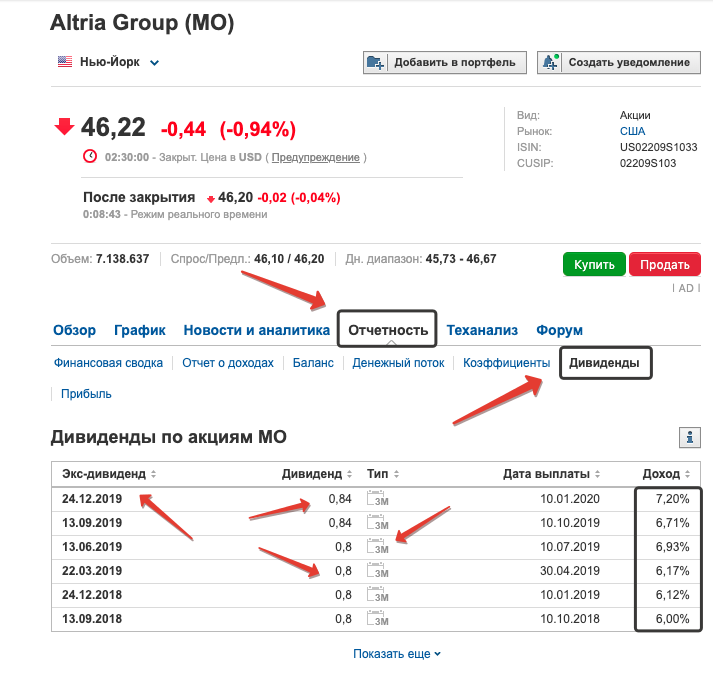The width and height of the screenshot is (713, 675).
Task: Expand Показать еще to load more dividends
Action: (x=397, y=654)
